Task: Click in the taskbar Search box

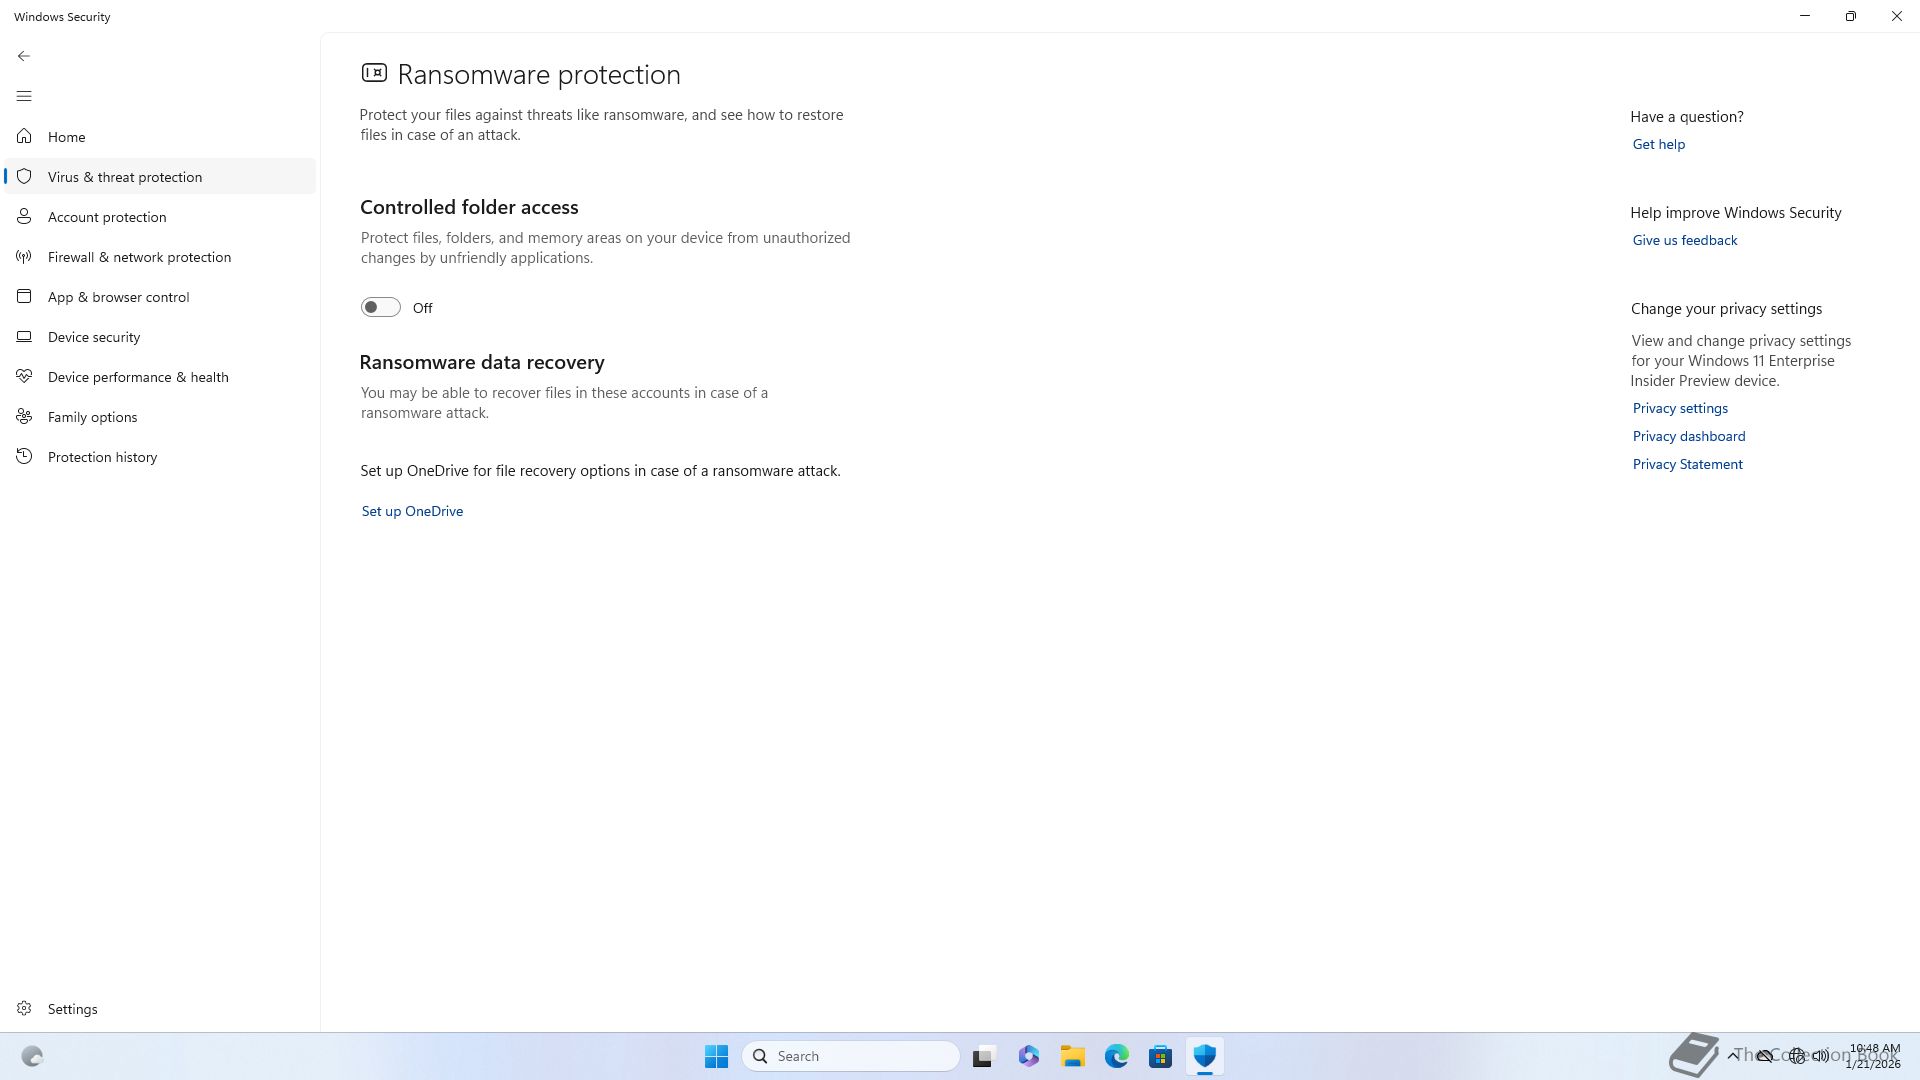Action: [850, 1056]
